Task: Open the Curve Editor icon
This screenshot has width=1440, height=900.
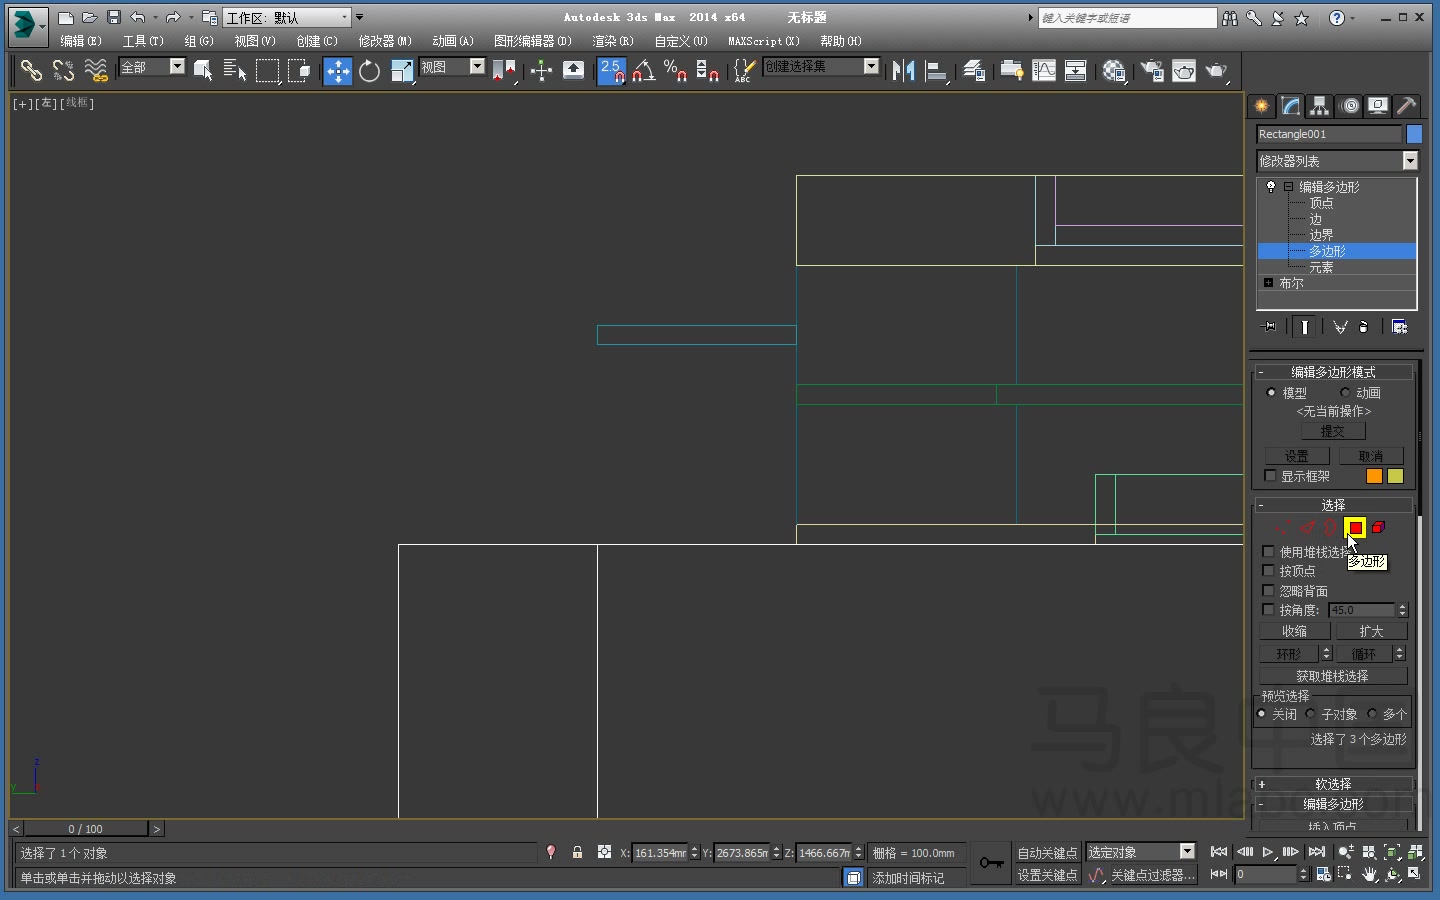Action: (x=1044, y=71)
